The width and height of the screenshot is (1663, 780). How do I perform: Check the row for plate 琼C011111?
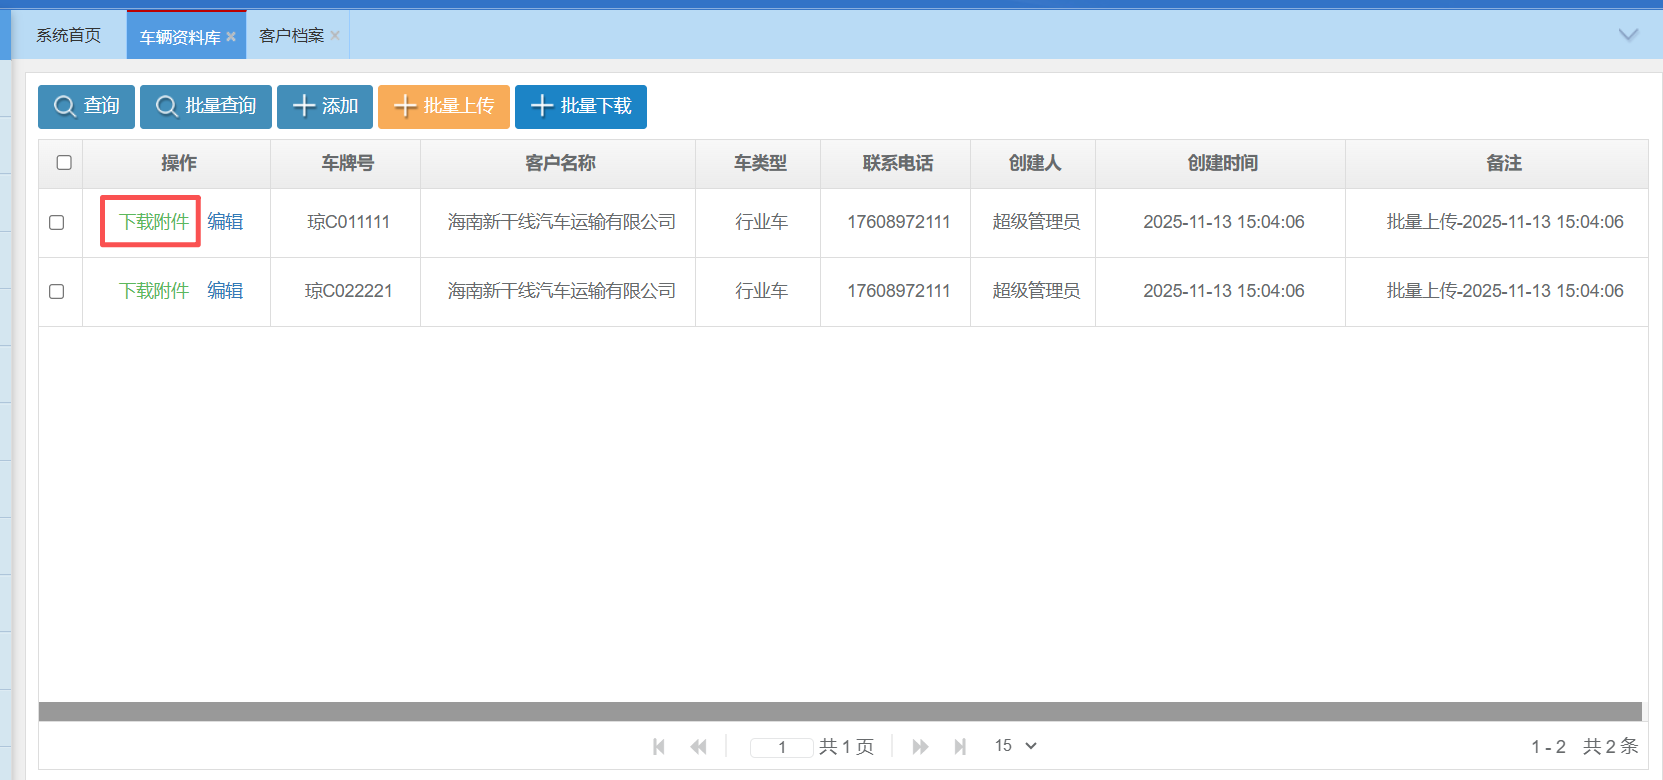coord(57,222)
